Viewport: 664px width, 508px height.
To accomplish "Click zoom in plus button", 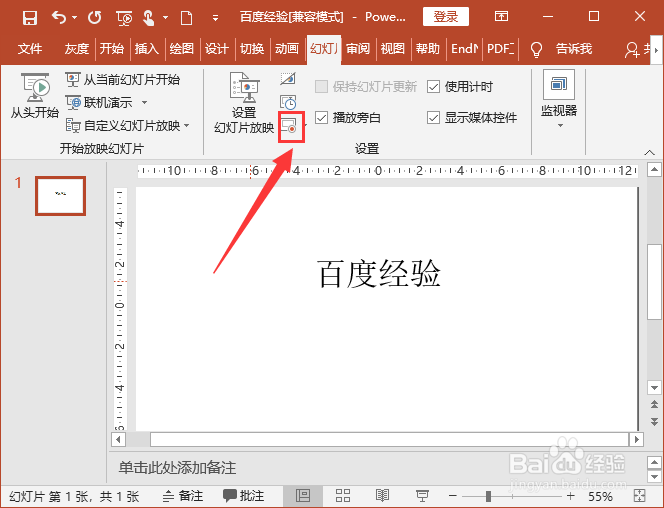I will pos(571,496).
